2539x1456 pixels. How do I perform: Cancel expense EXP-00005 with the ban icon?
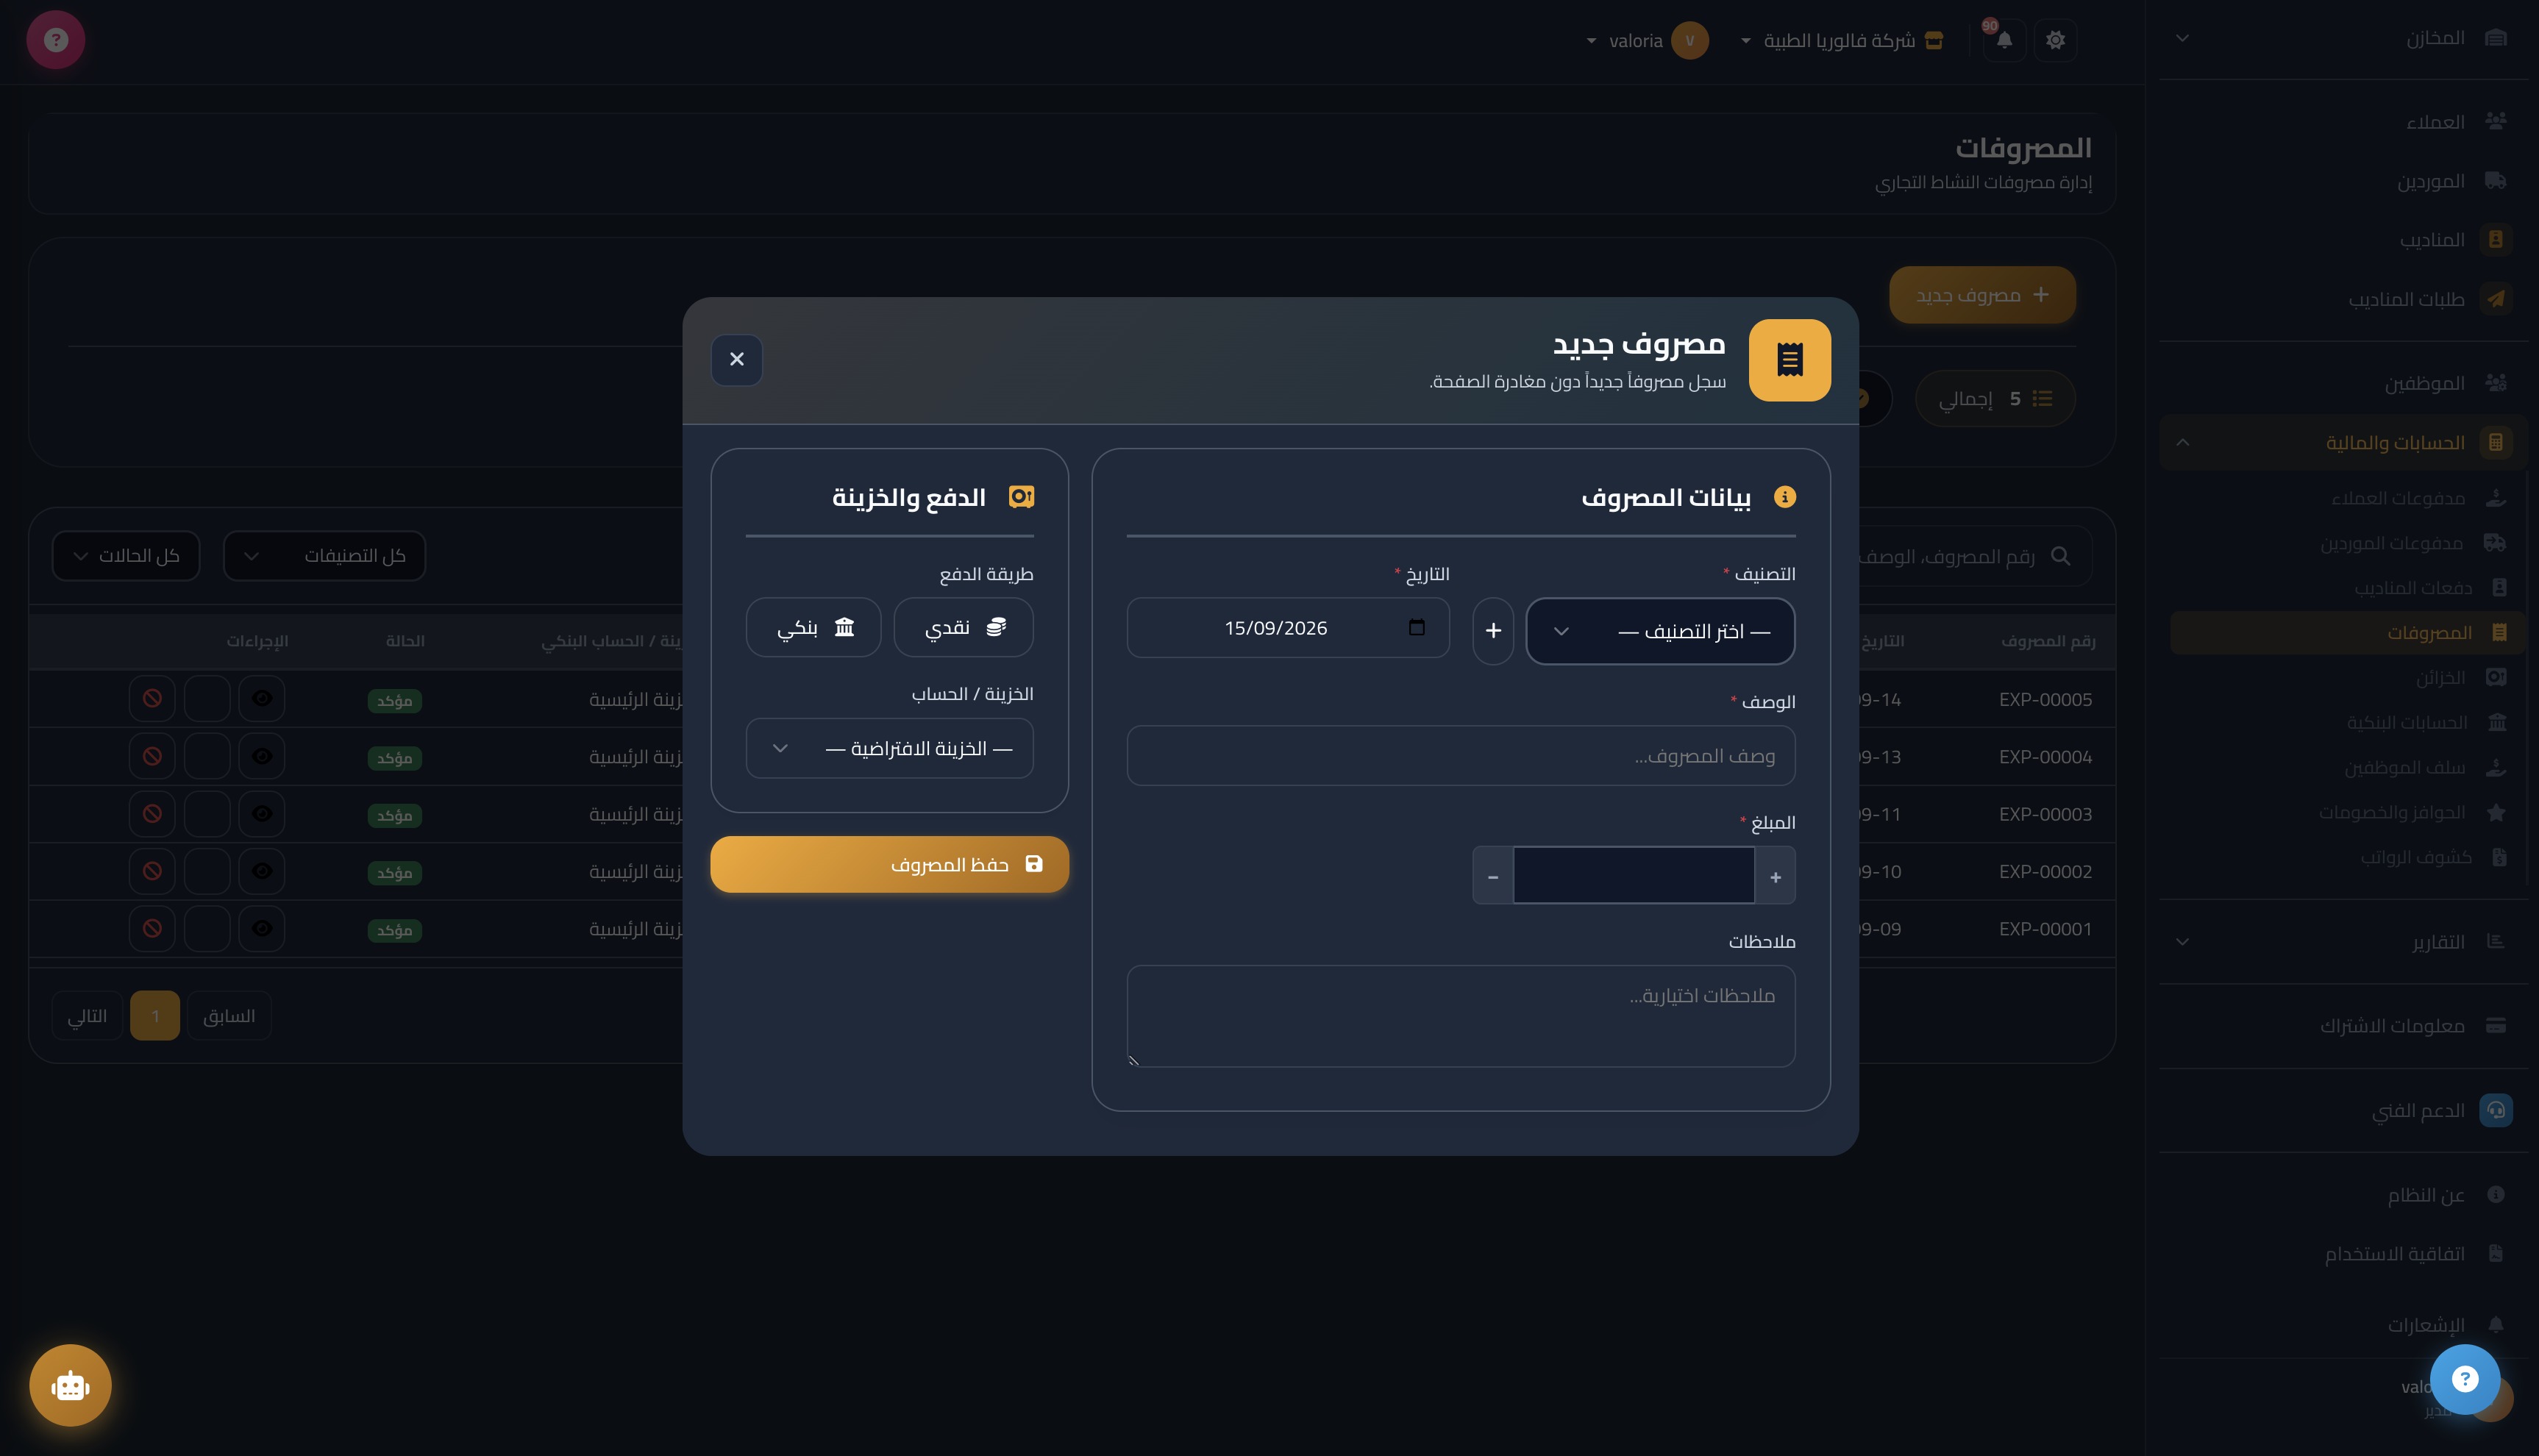coord(152,698)
